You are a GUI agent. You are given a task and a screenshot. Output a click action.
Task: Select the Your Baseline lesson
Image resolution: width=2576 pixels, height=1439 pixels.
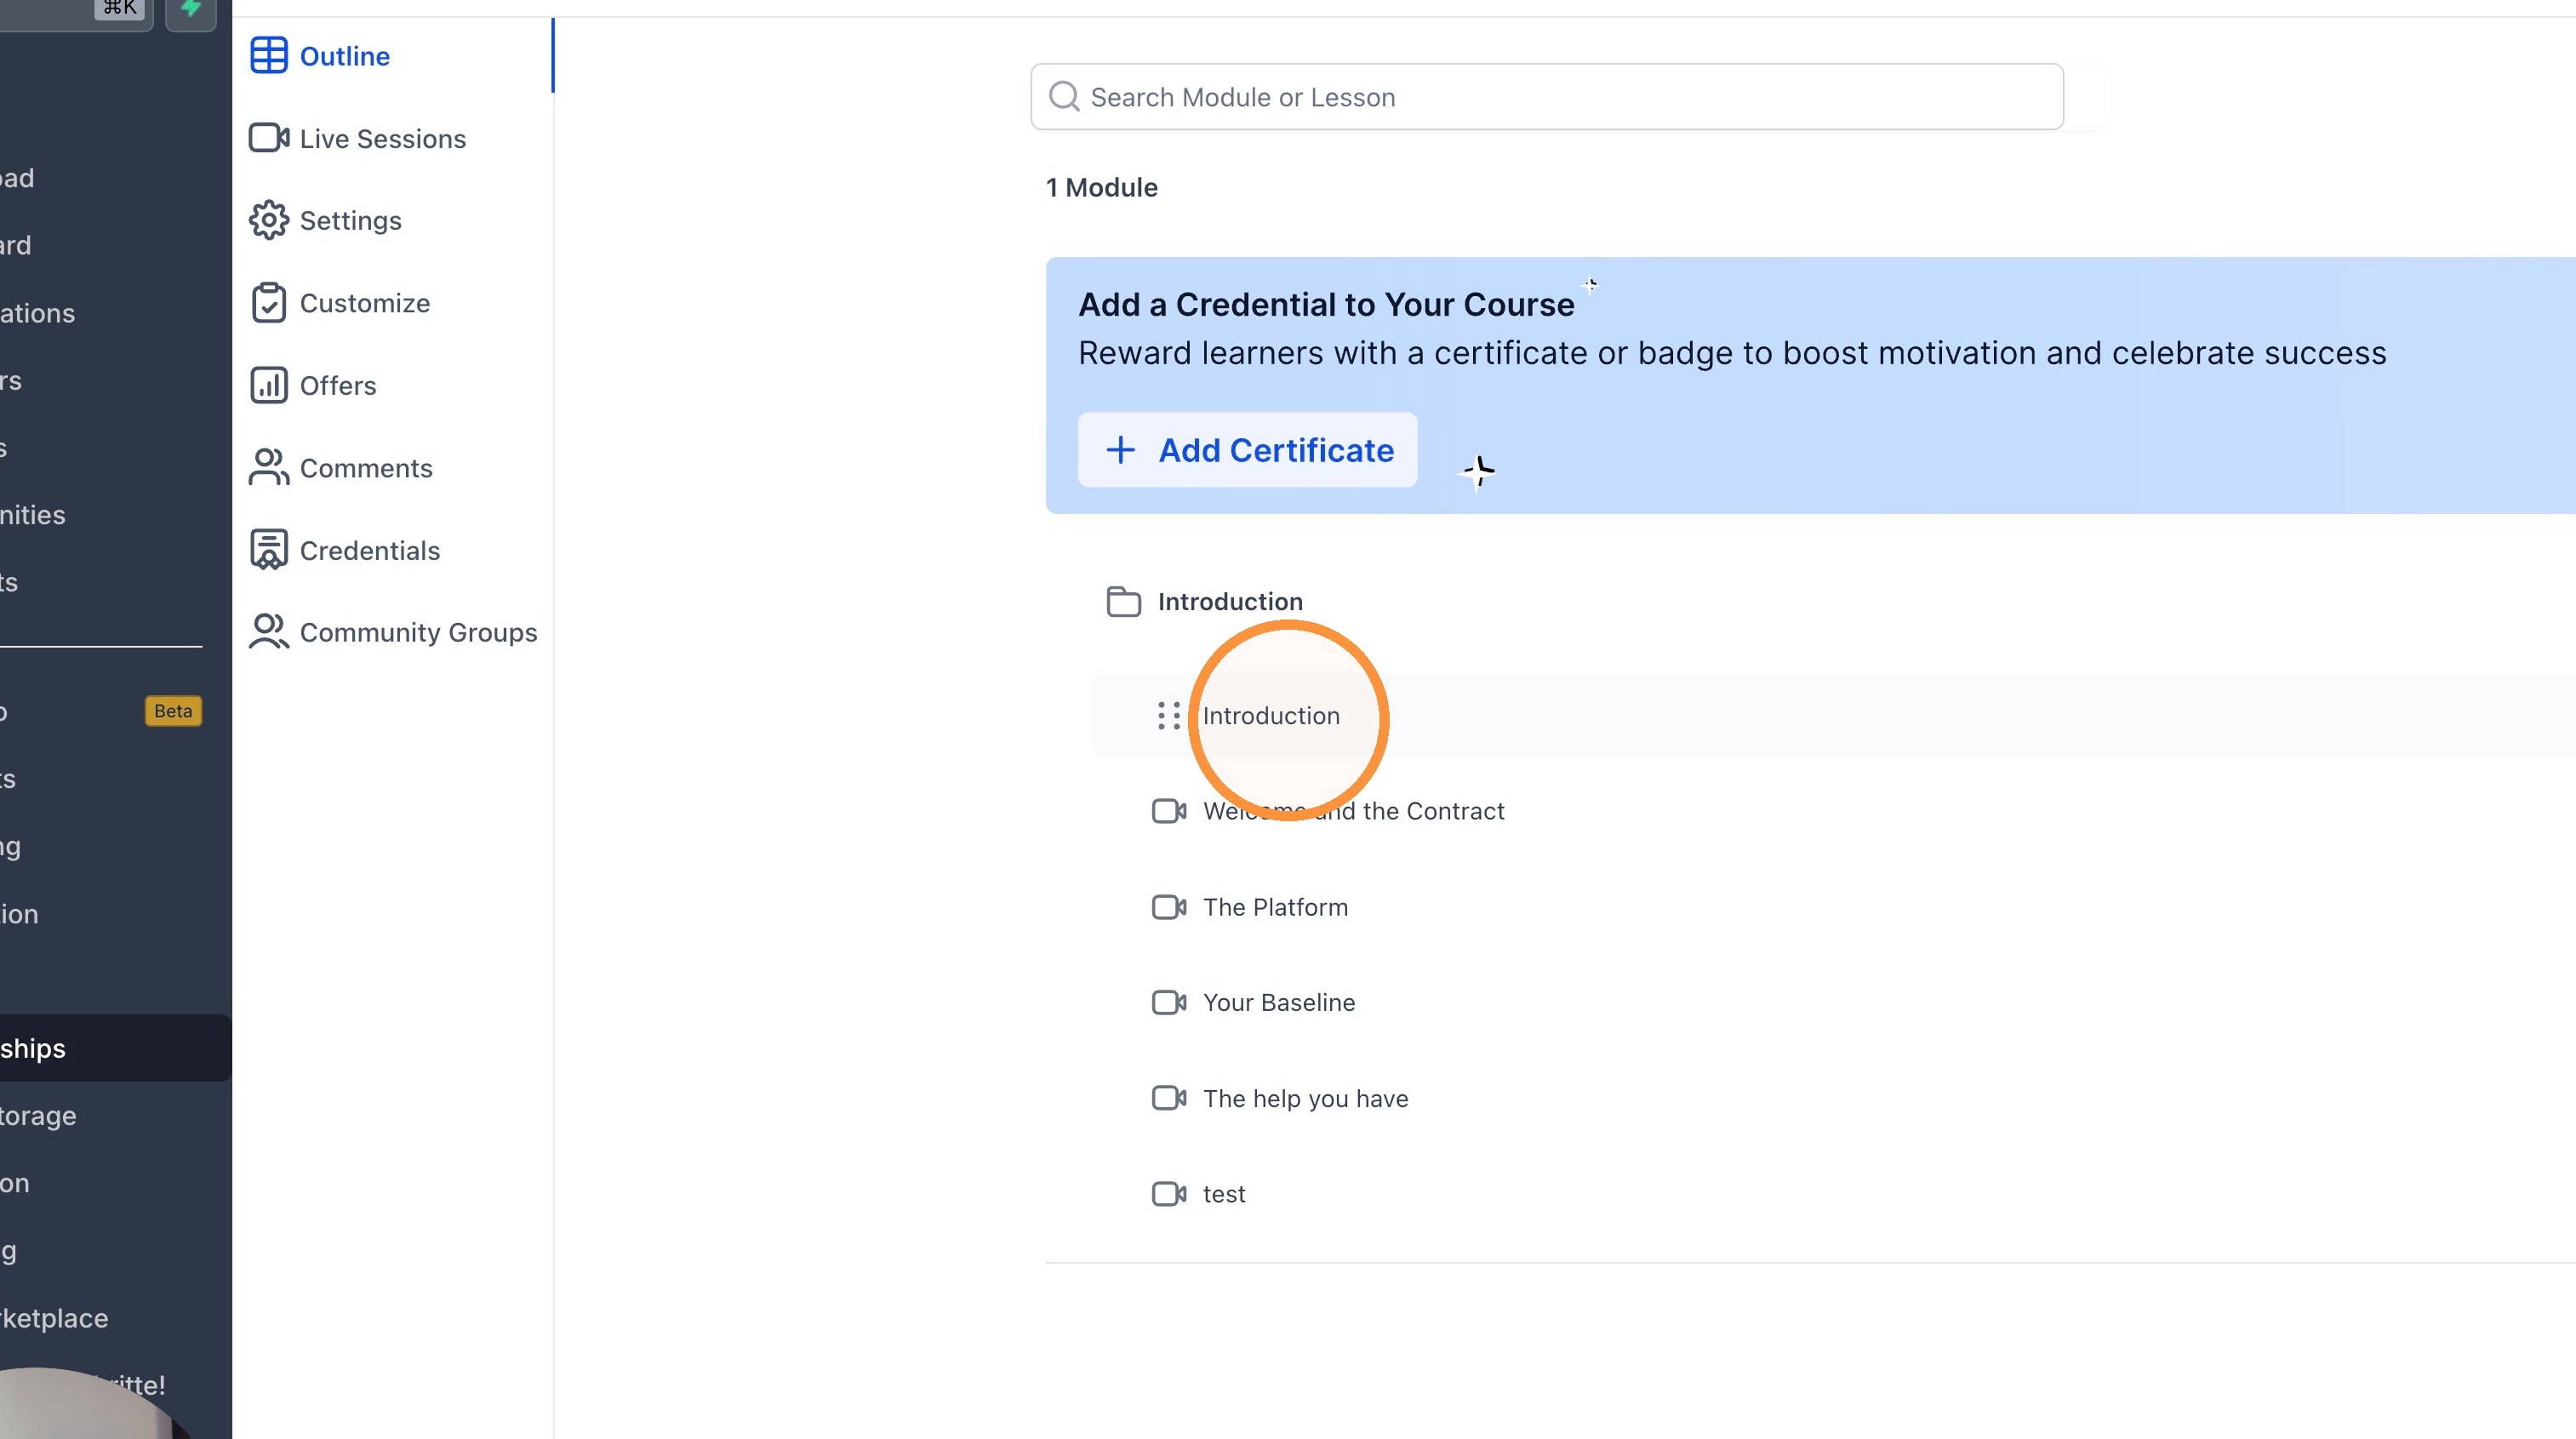click(1279, 1002)
